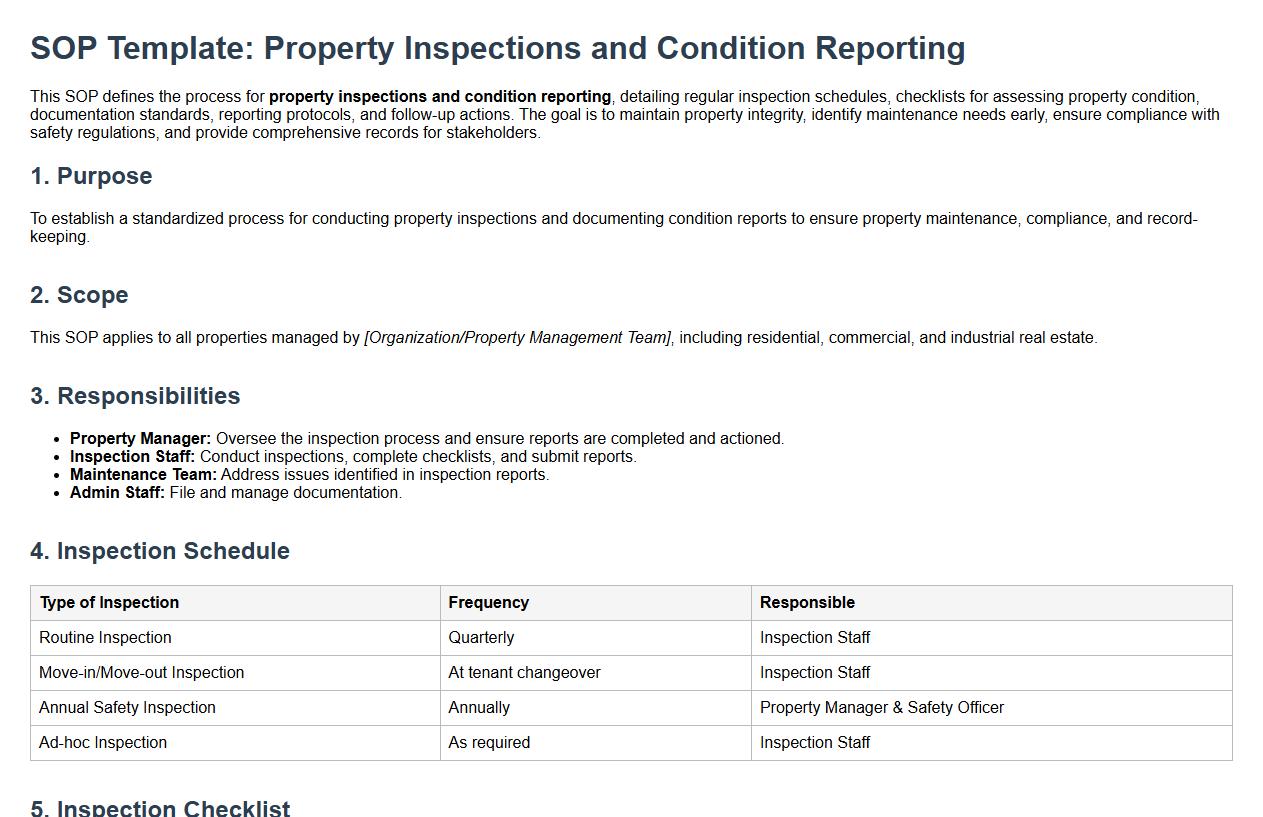Screen dimensions: 1263x817
Task: Click the "Admin Staff:" bullet label
Action: click(x=117, y=493)
